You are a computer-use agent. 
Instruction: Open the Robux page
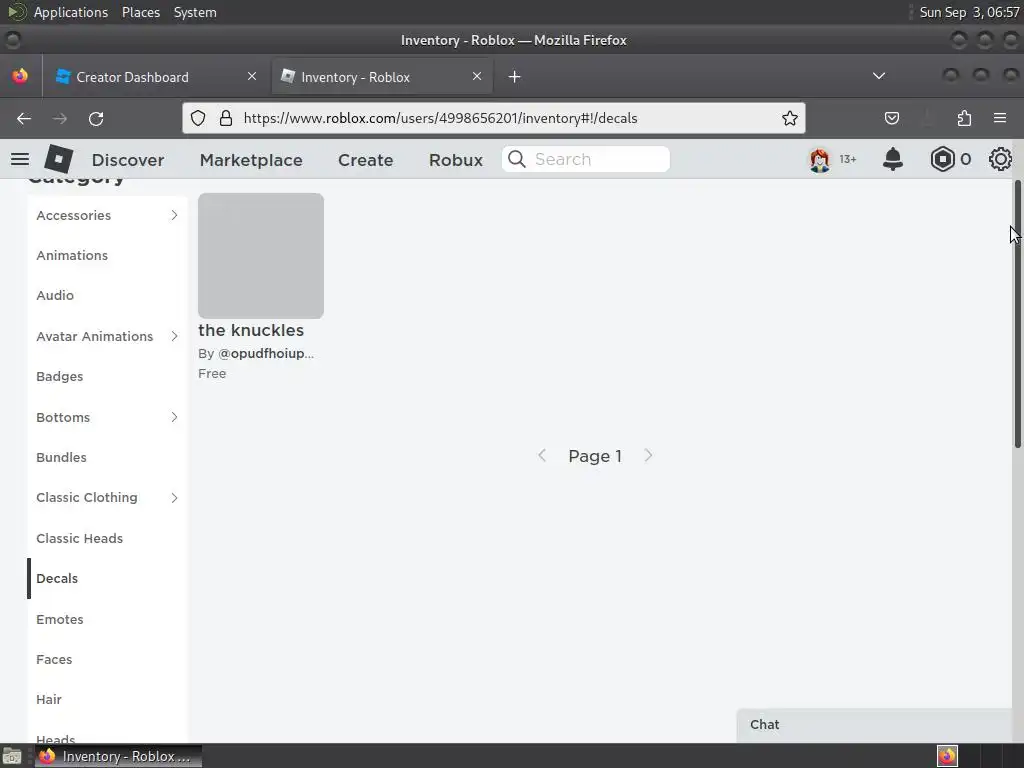(456, 160)
